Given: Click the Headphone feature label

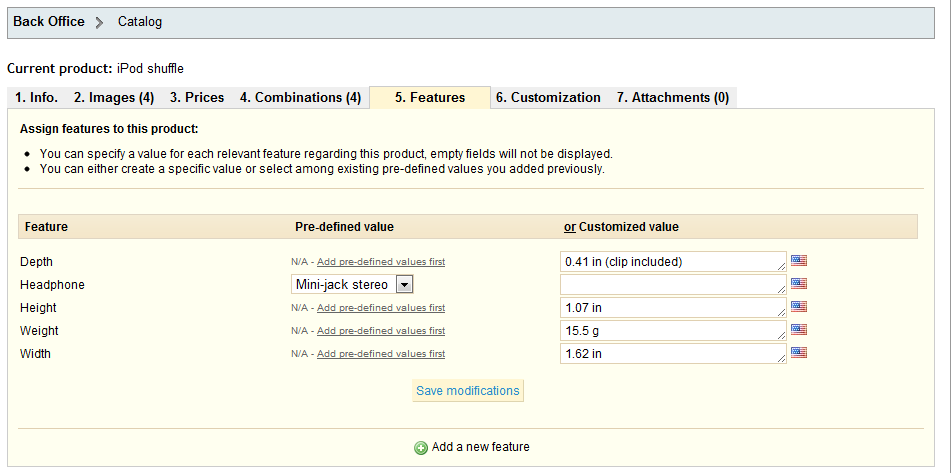Looking at the screenshot, I should [52, 285].
